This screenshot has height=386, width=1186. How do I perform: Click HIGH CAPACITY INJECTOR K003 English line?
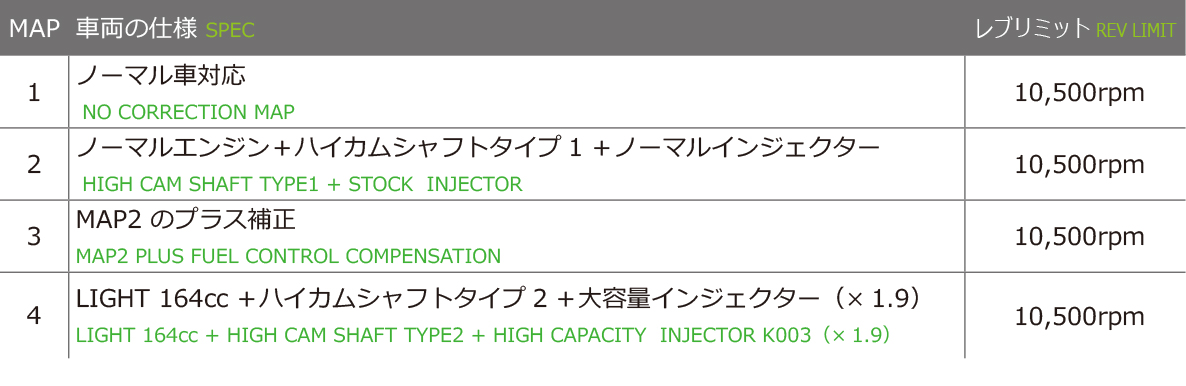click(484, 335)
